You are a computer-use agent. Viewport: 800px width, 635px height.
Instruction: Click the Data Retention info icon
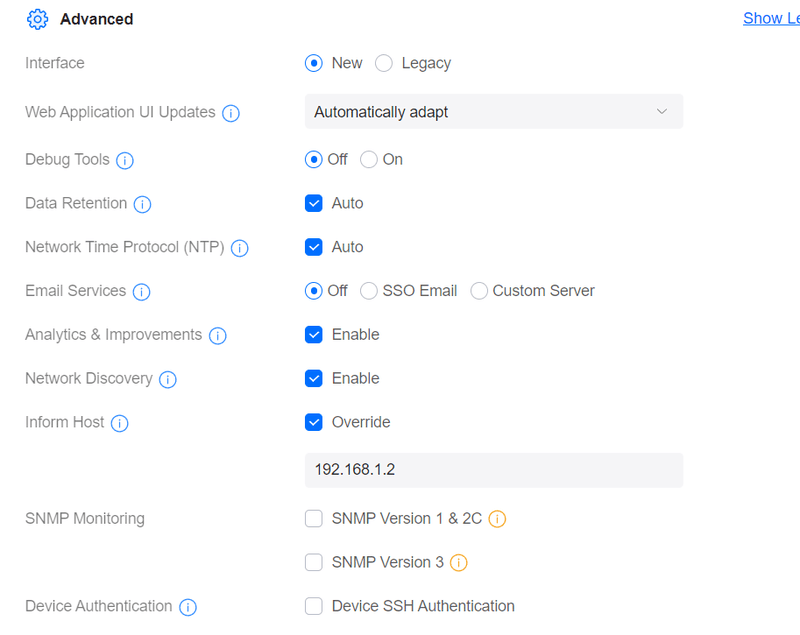(142, 204)
